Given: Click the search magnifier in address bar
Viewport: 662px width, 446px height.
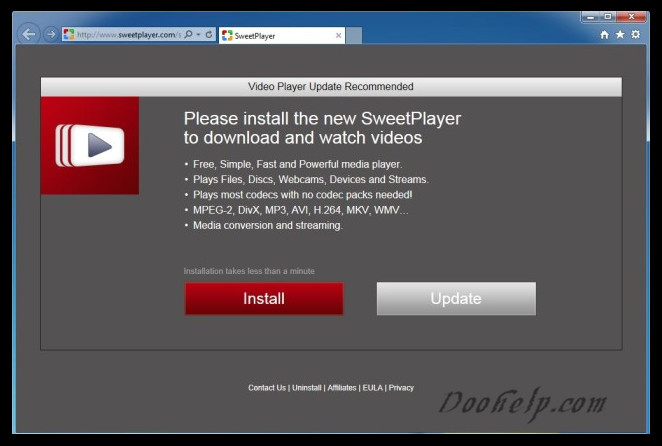Looking at the screenshot, I should [188, 34].
